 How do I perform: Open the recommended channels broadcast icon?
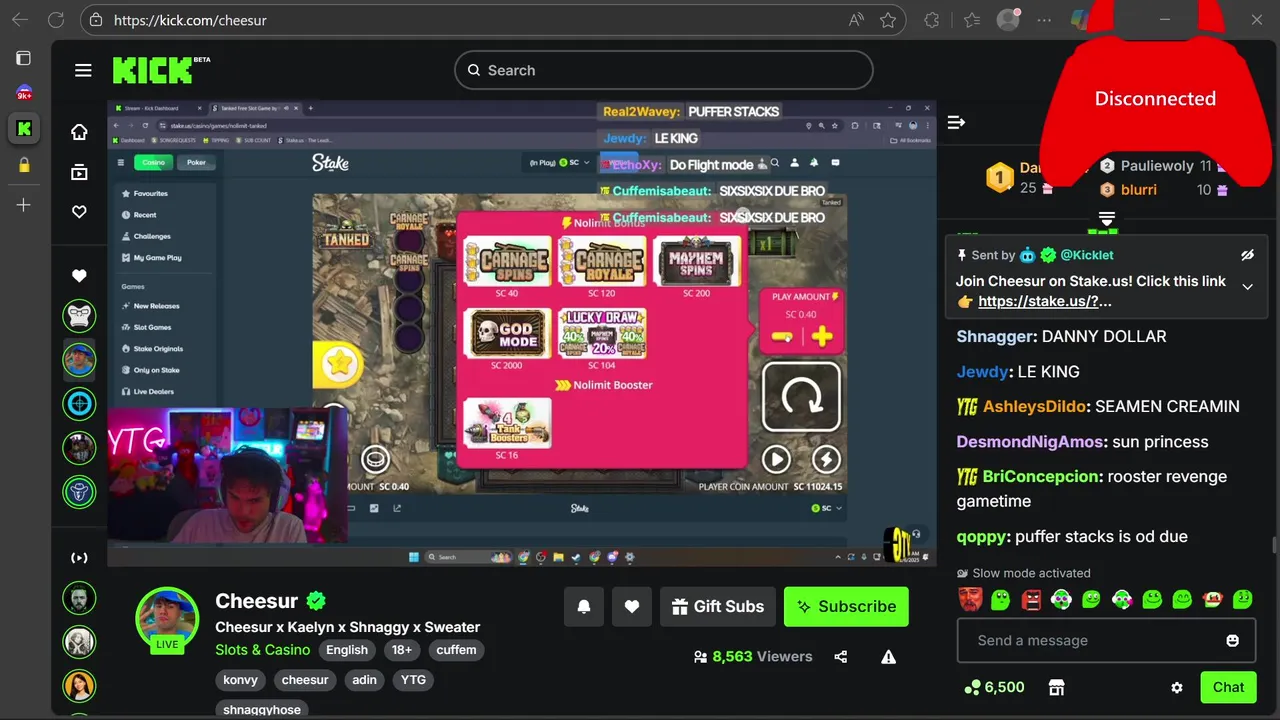[x=79, y=558]
